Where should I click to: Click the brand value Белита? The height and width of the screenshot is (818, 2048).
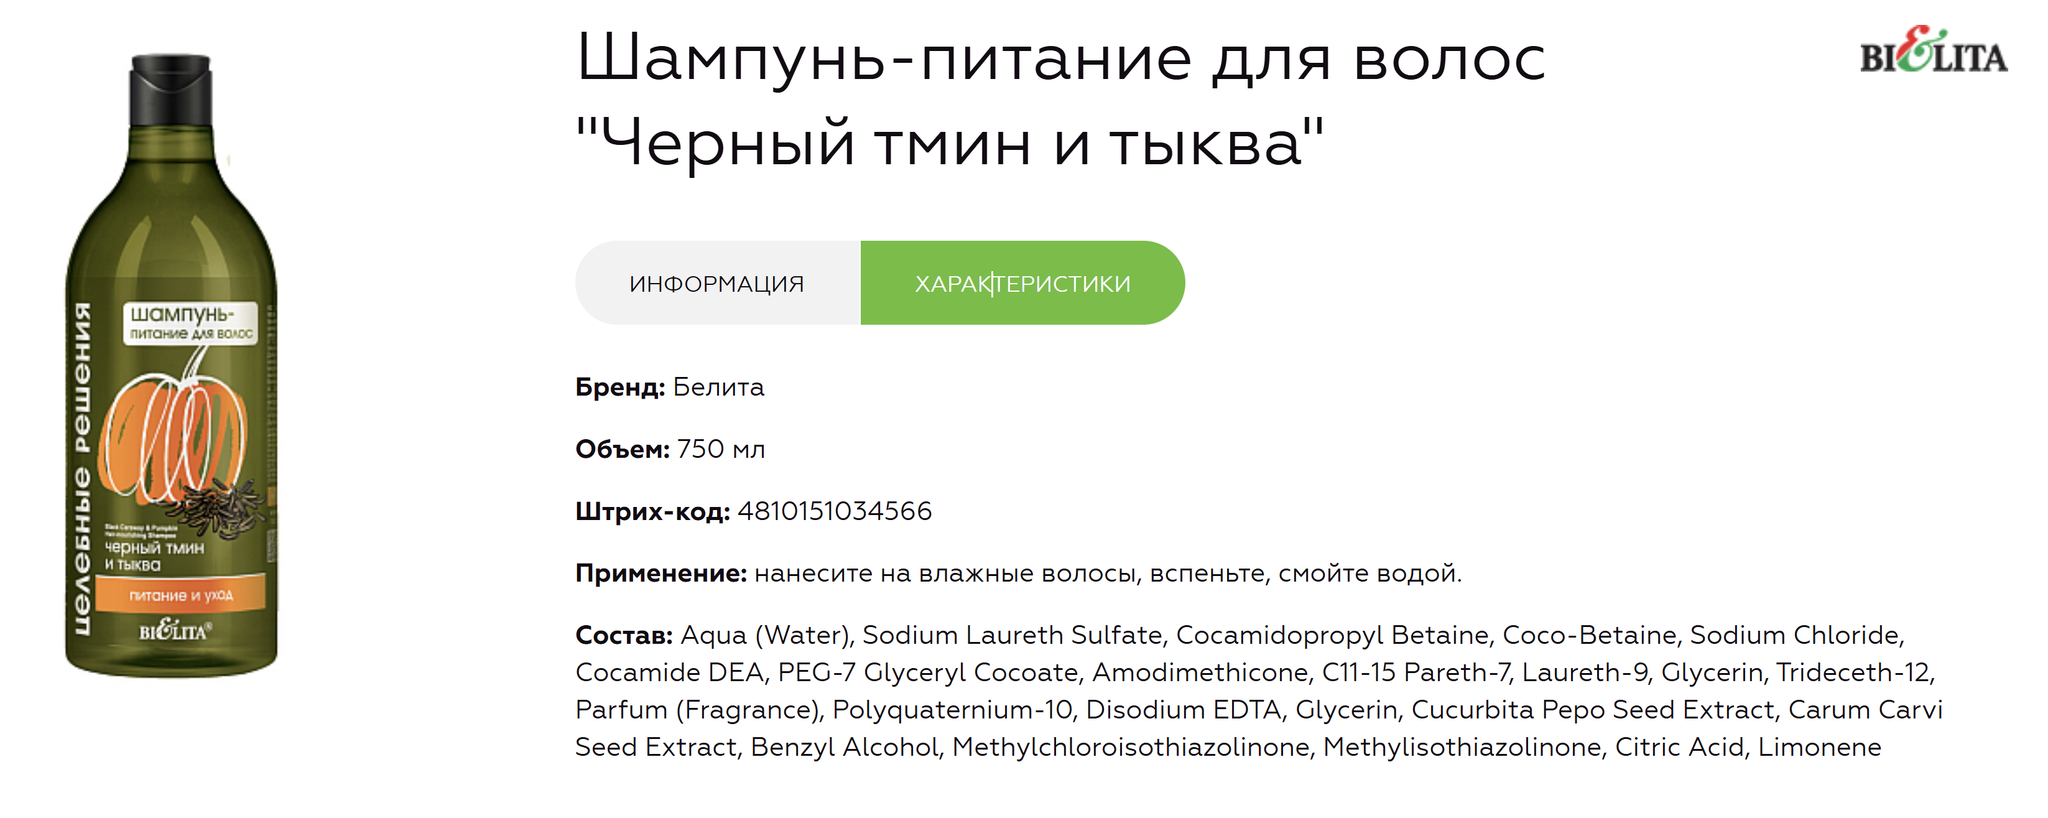(x=718, y=387)
